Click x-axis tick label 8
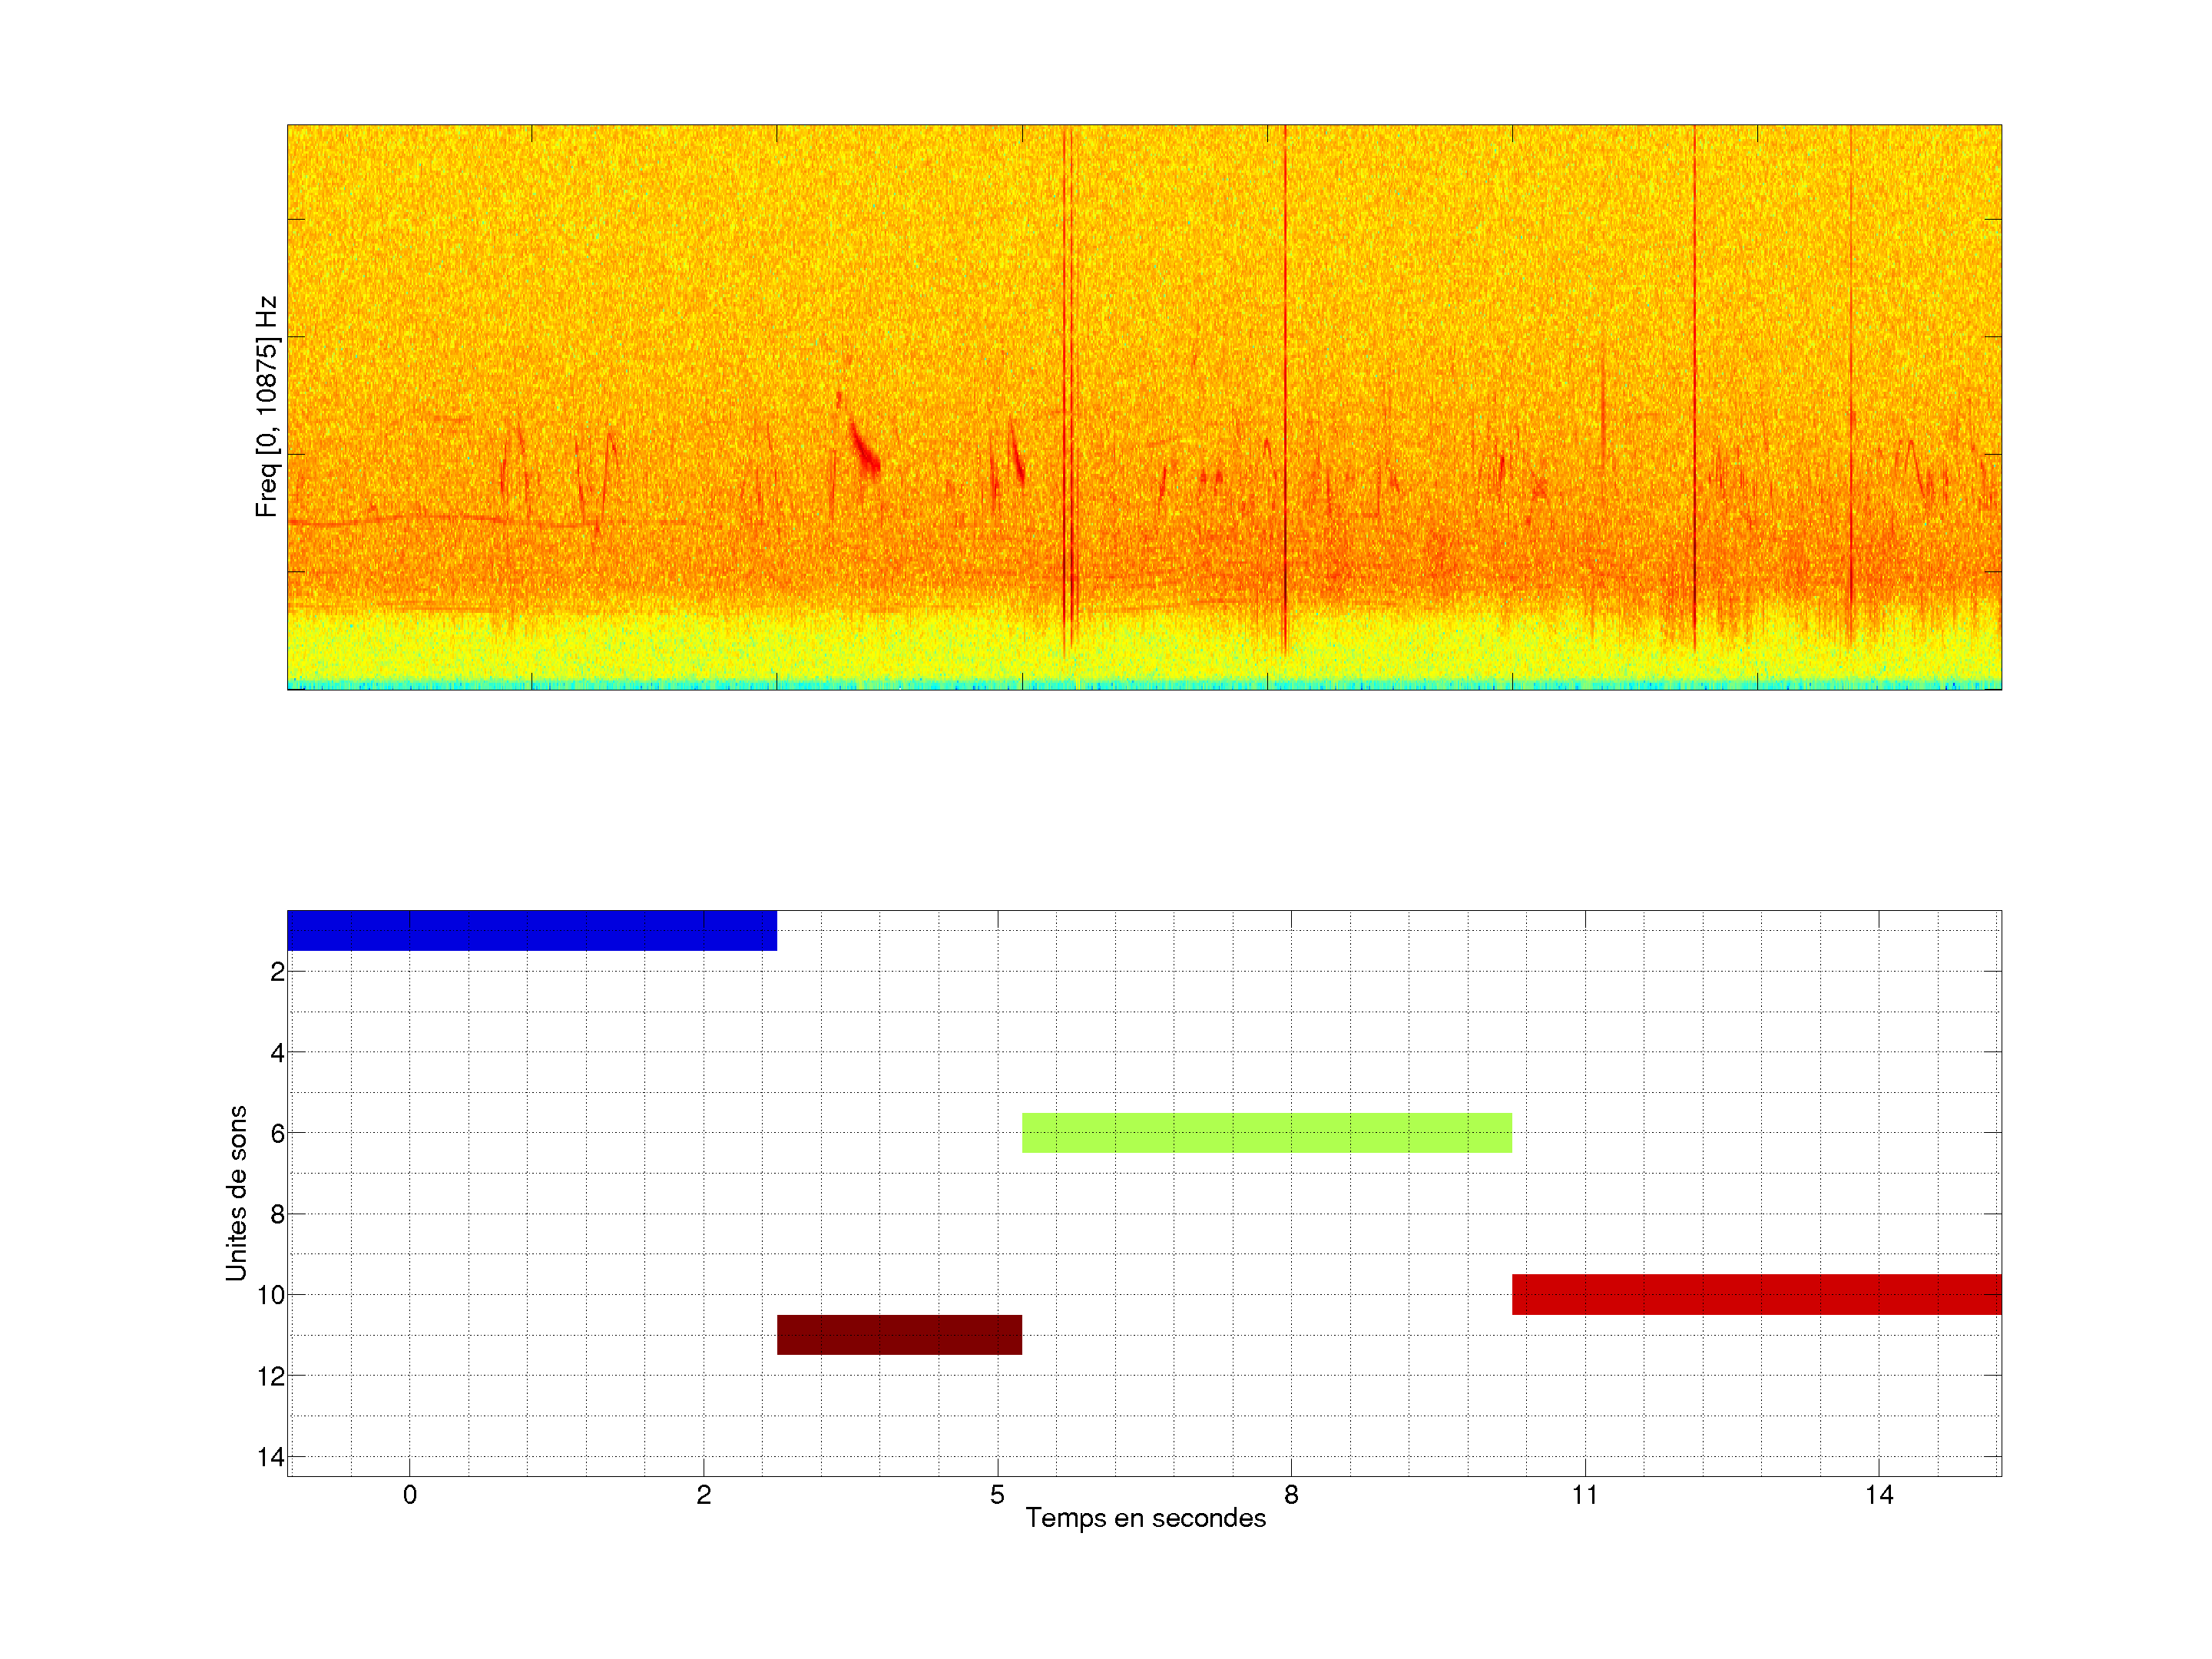 pos(1291,1495)
